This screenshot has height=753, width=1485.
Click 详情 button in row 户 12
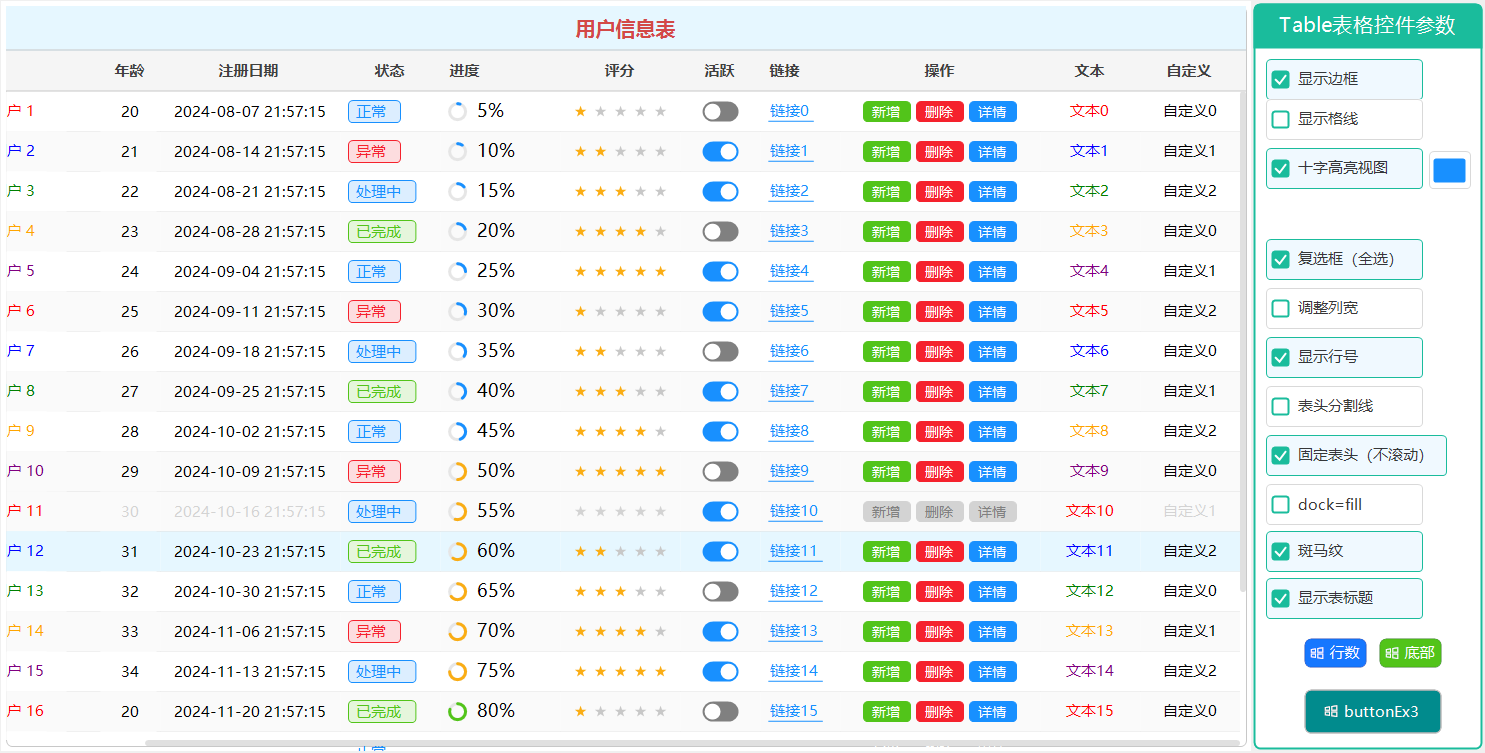click(x=992, y=551)
